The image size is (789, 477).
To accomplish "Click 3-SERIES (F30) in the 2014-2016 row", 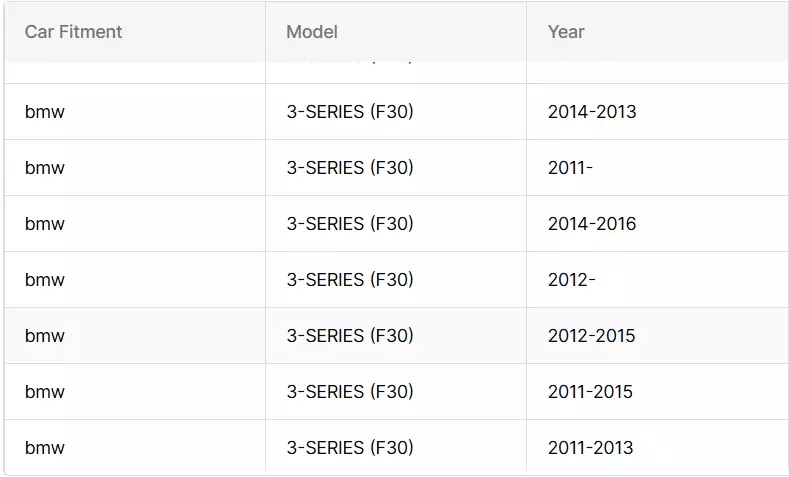I will tap(350, 224).
